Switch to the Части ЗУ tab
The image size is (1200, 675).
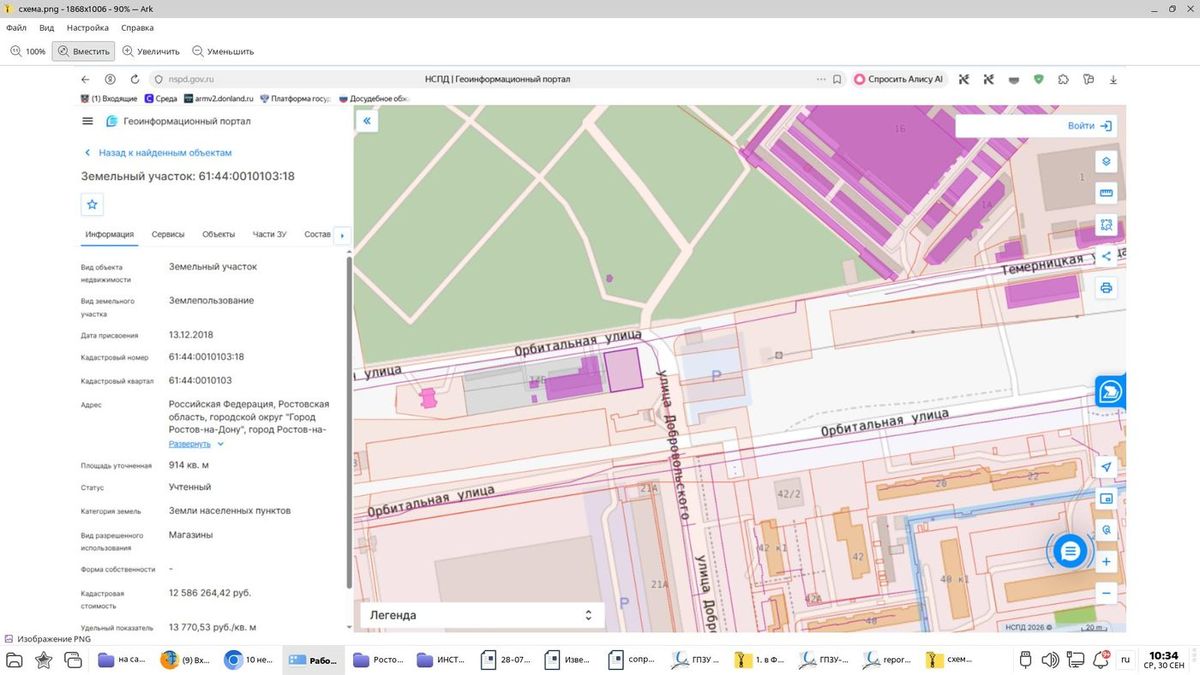270,234
